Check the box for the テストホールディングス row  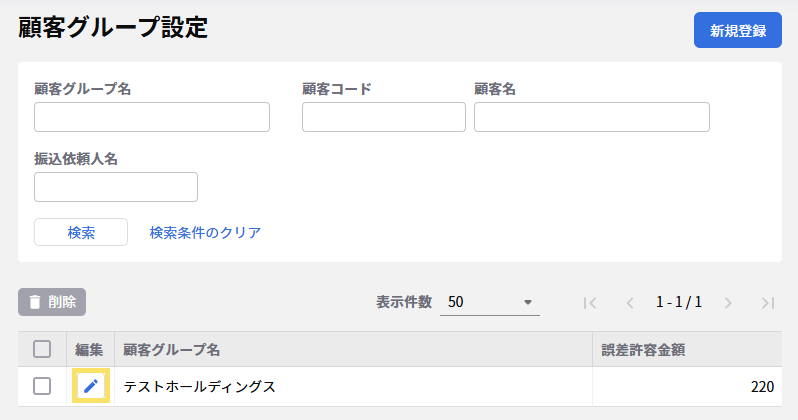click(x=42, y=386)
